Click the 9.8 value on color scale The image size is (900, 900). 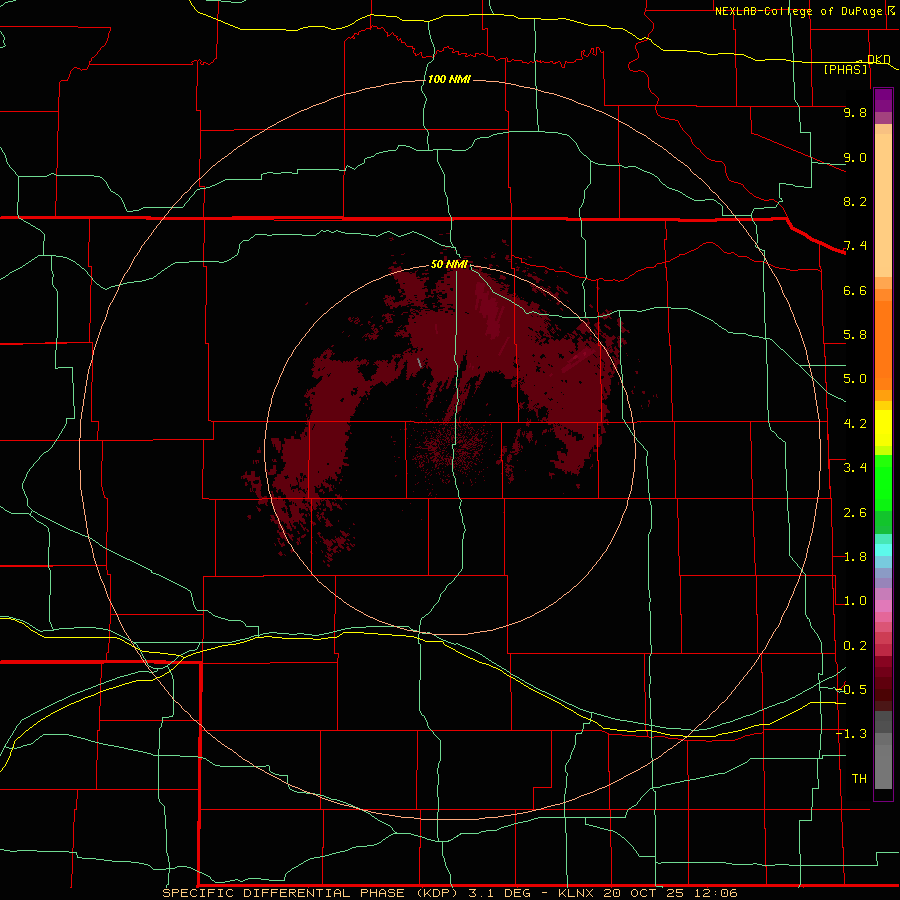pos(855,112)
